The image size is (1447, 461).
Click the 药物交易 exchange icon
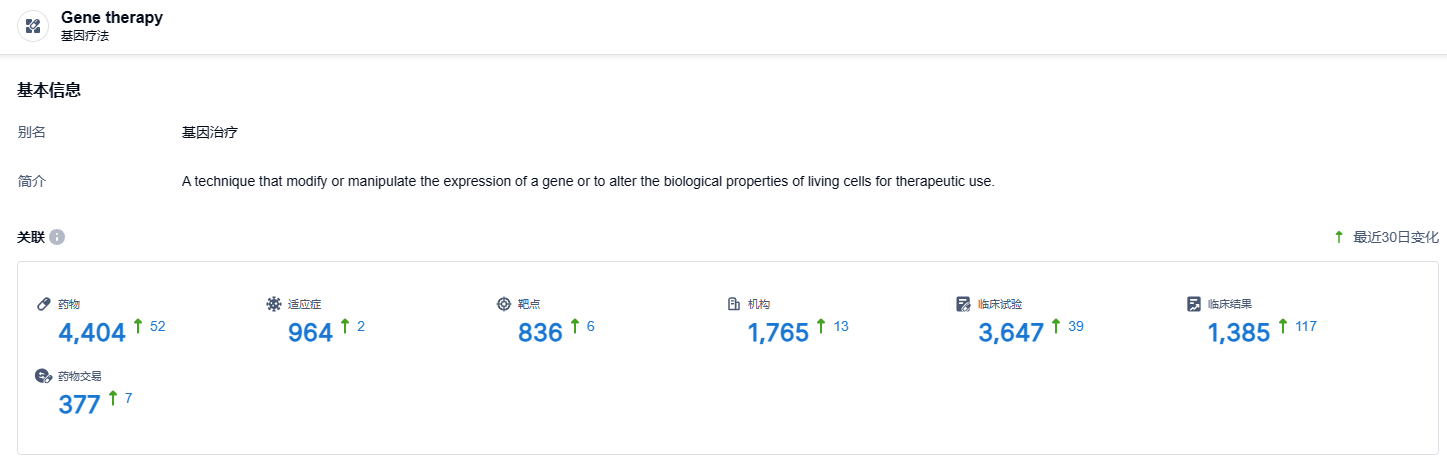(x=44, y=376)
